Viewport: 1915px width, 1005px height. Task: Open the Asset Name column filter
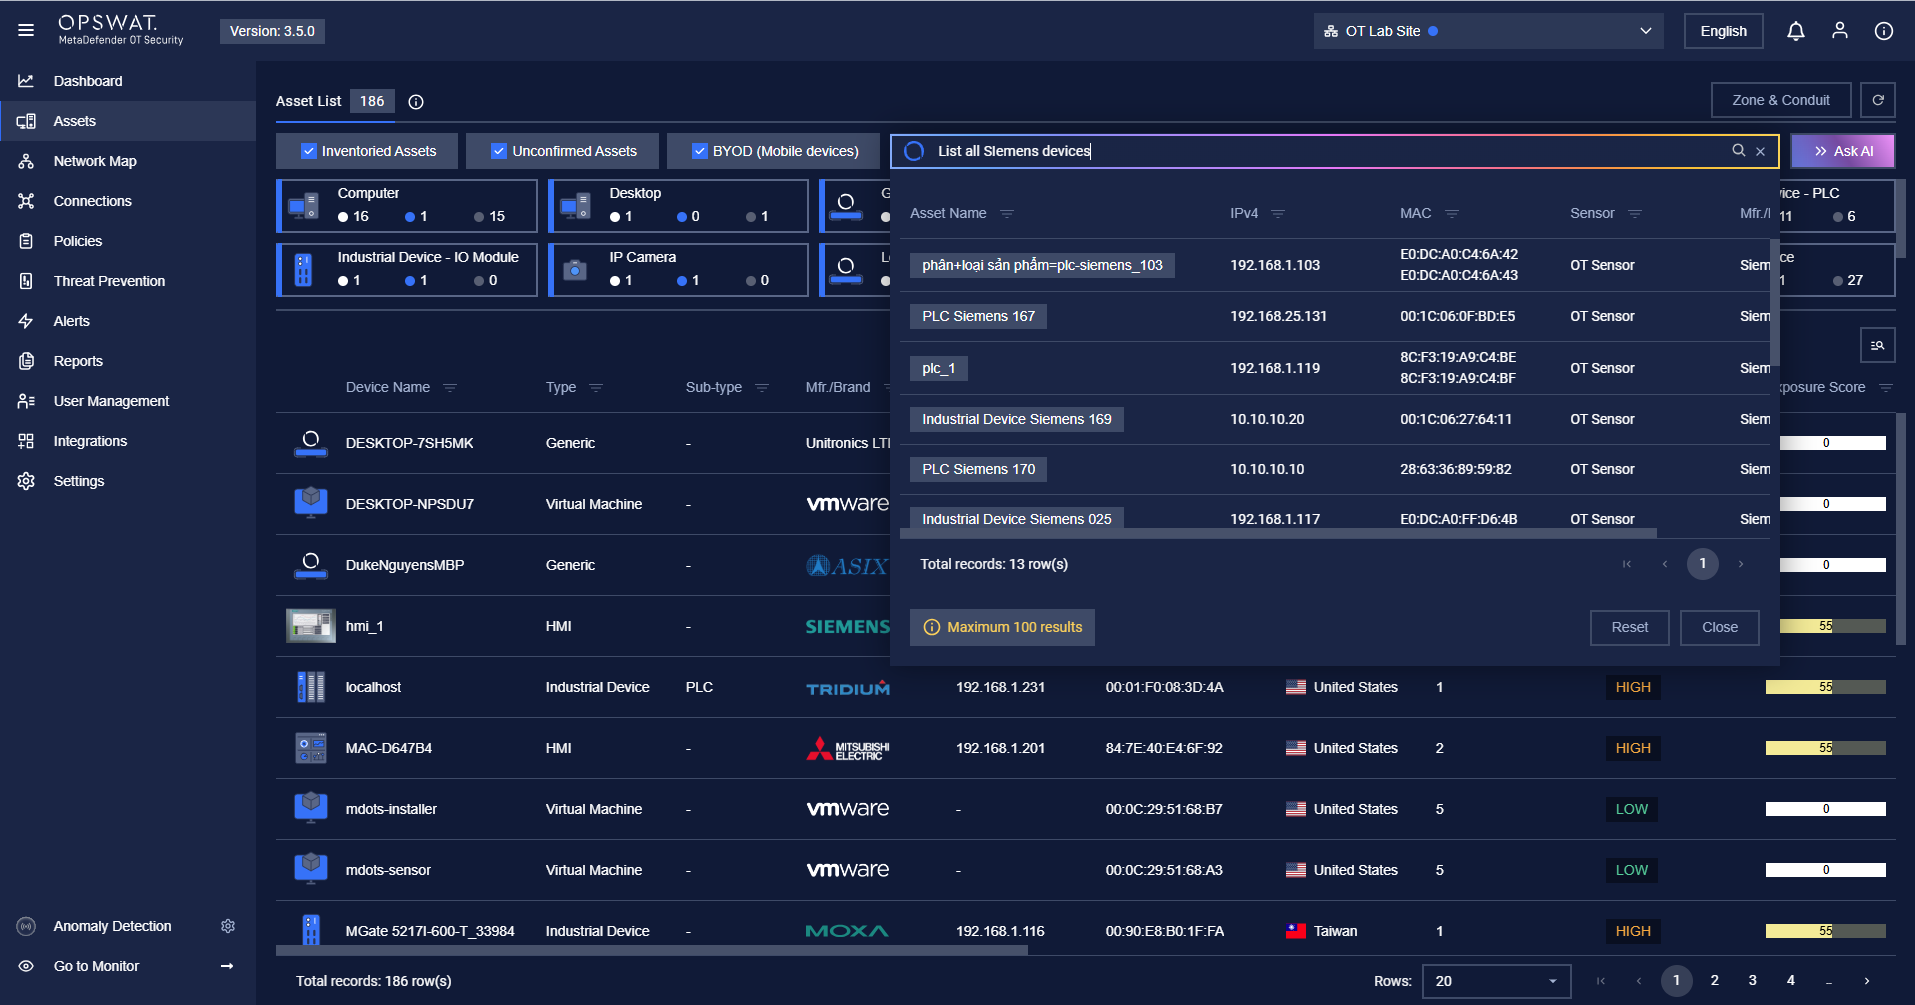click(1007, 214)
